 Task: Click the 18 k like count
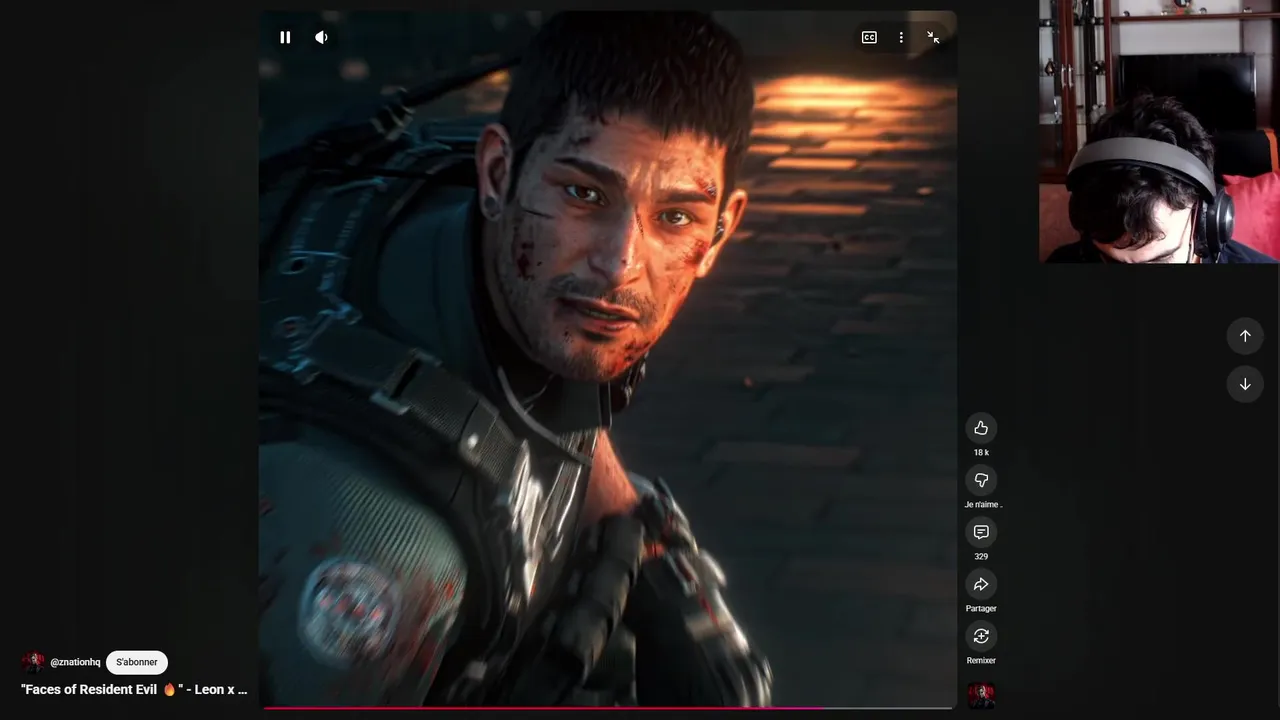click(x=981, y=452)
